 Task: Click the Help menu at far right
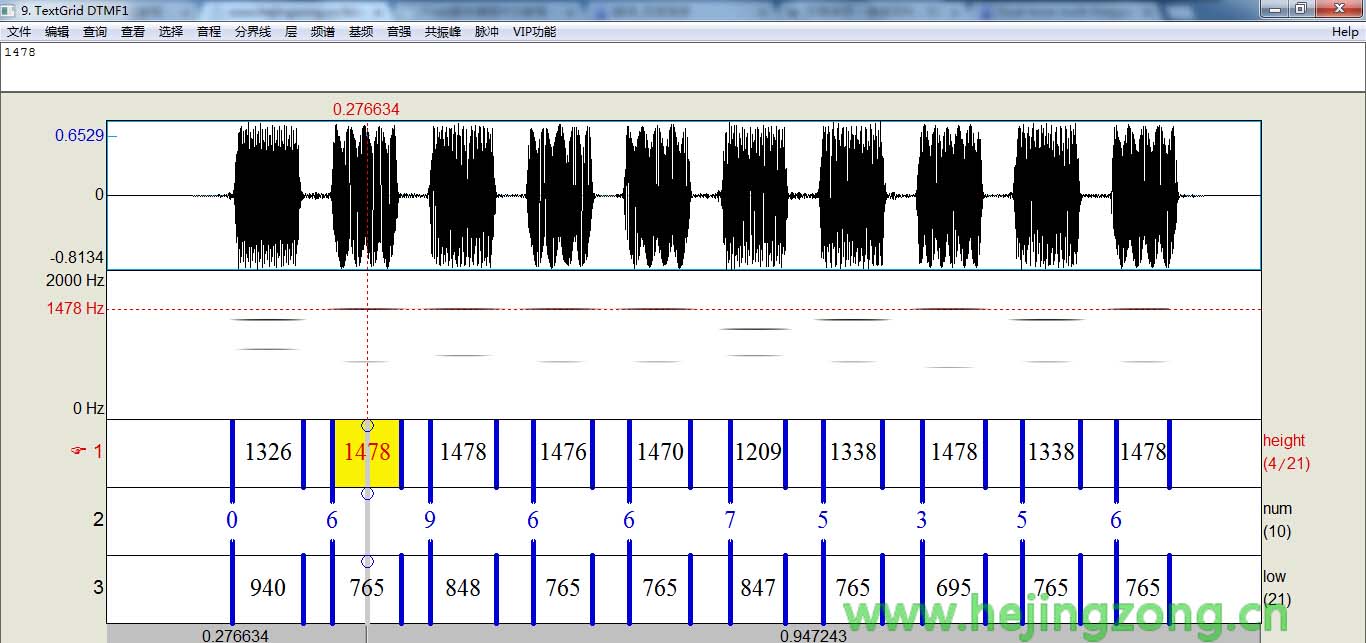(1345, 32)
